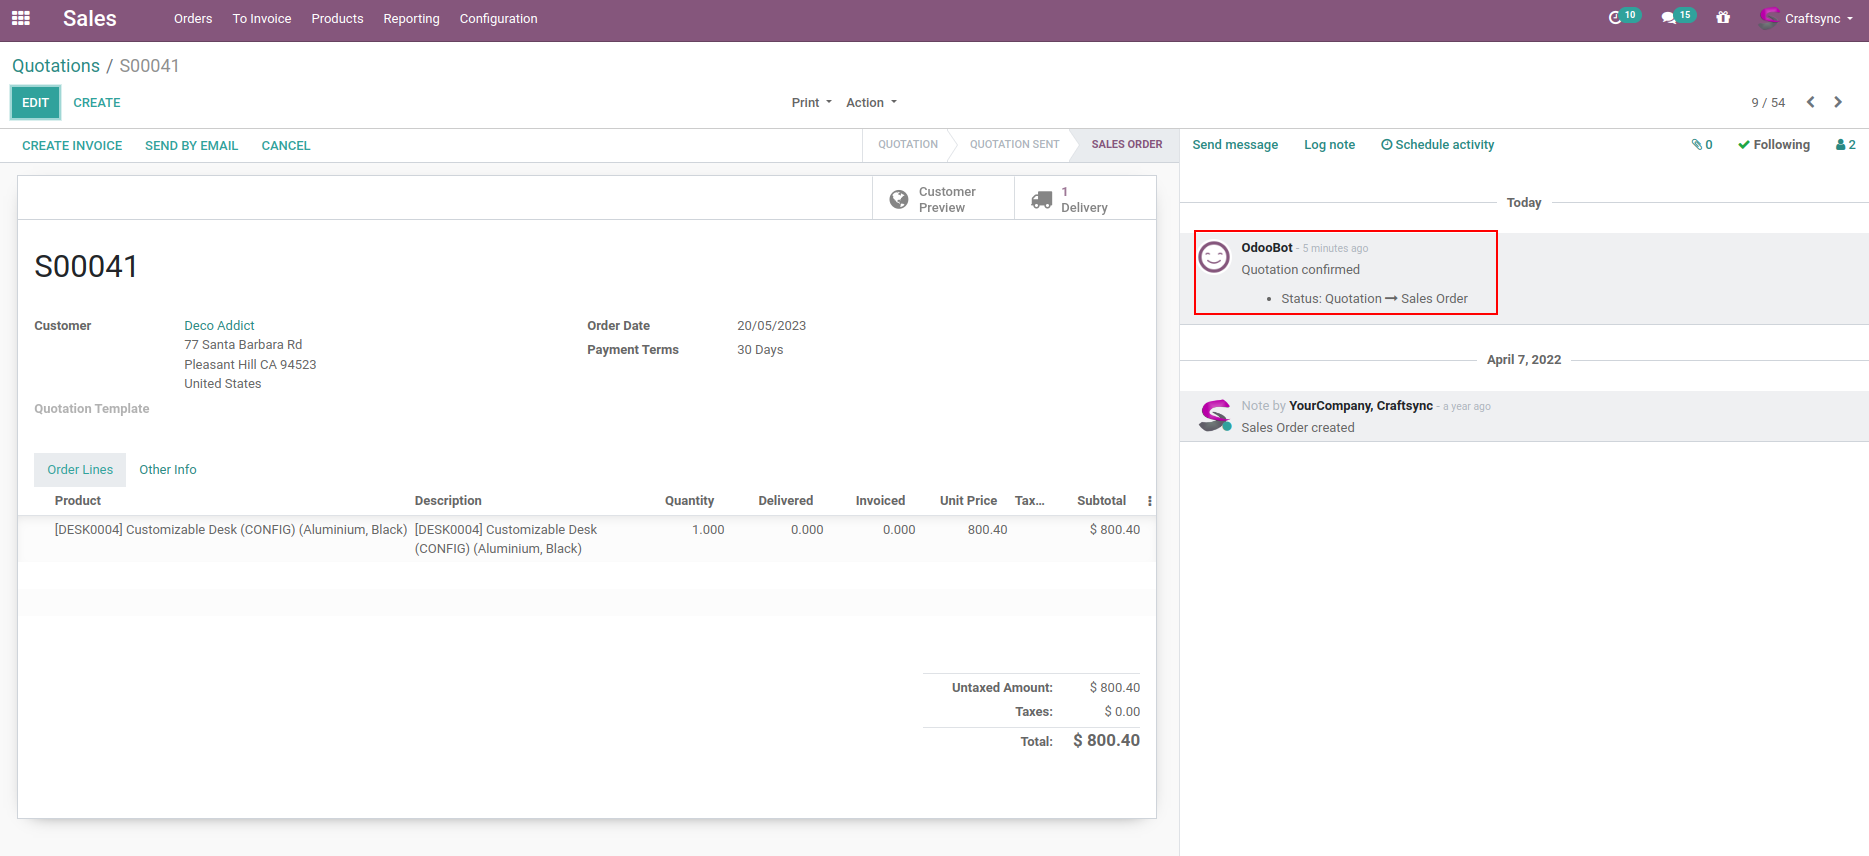This screenshot has height=856, width=1869.
Task: Go to previous record with left arrow
Action: point(1810,102)
